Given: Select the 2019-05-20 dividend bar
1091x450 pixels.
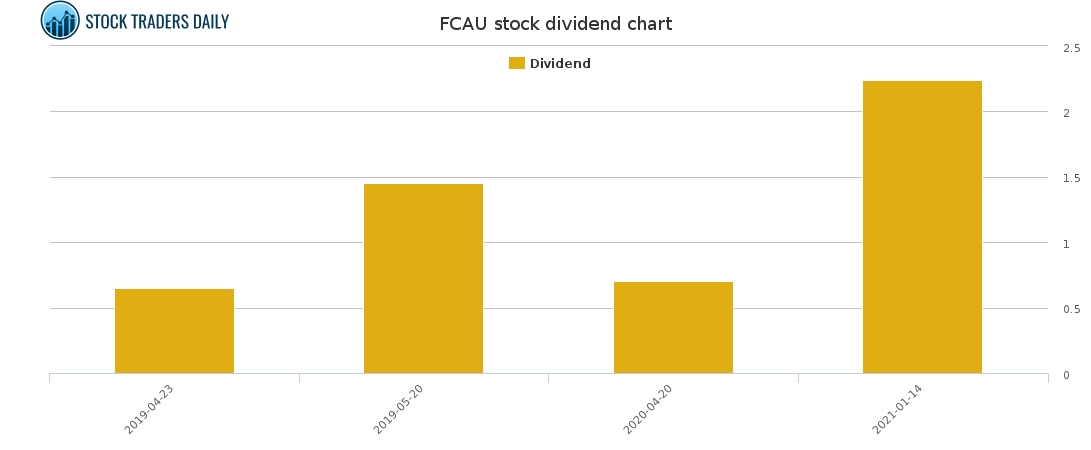Looking at the screenshot, I should click(423, 279).
